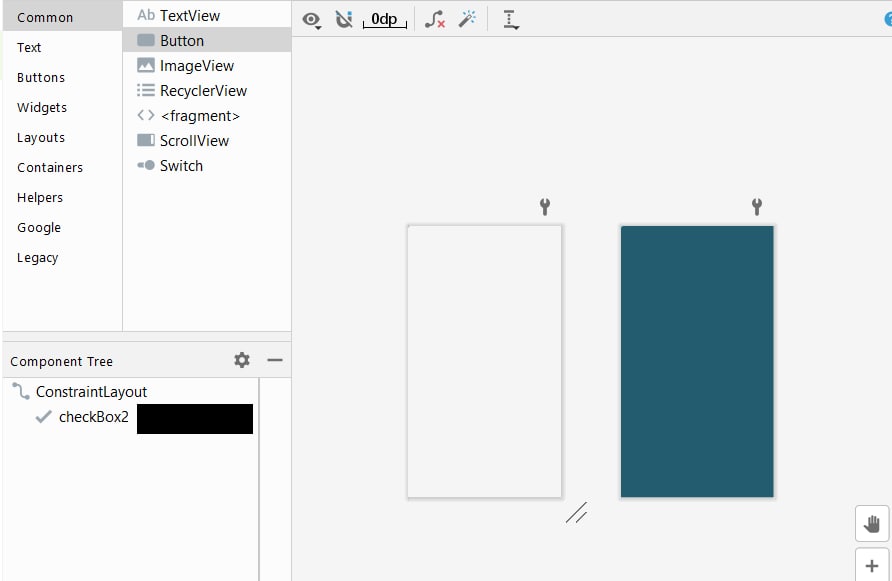Toggle the Autoconnect magnet icon

point(344,19)
